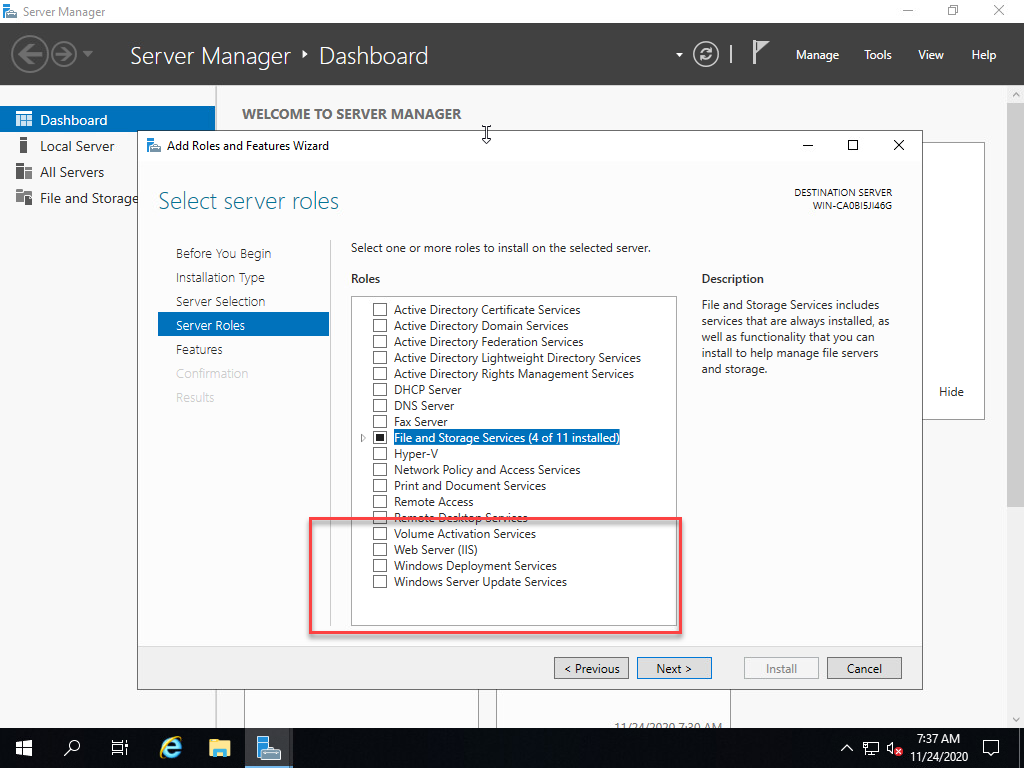Viewport: 1024px width, 768px height.
Task: Open the View menu
Action: click(x=930, y=55)
